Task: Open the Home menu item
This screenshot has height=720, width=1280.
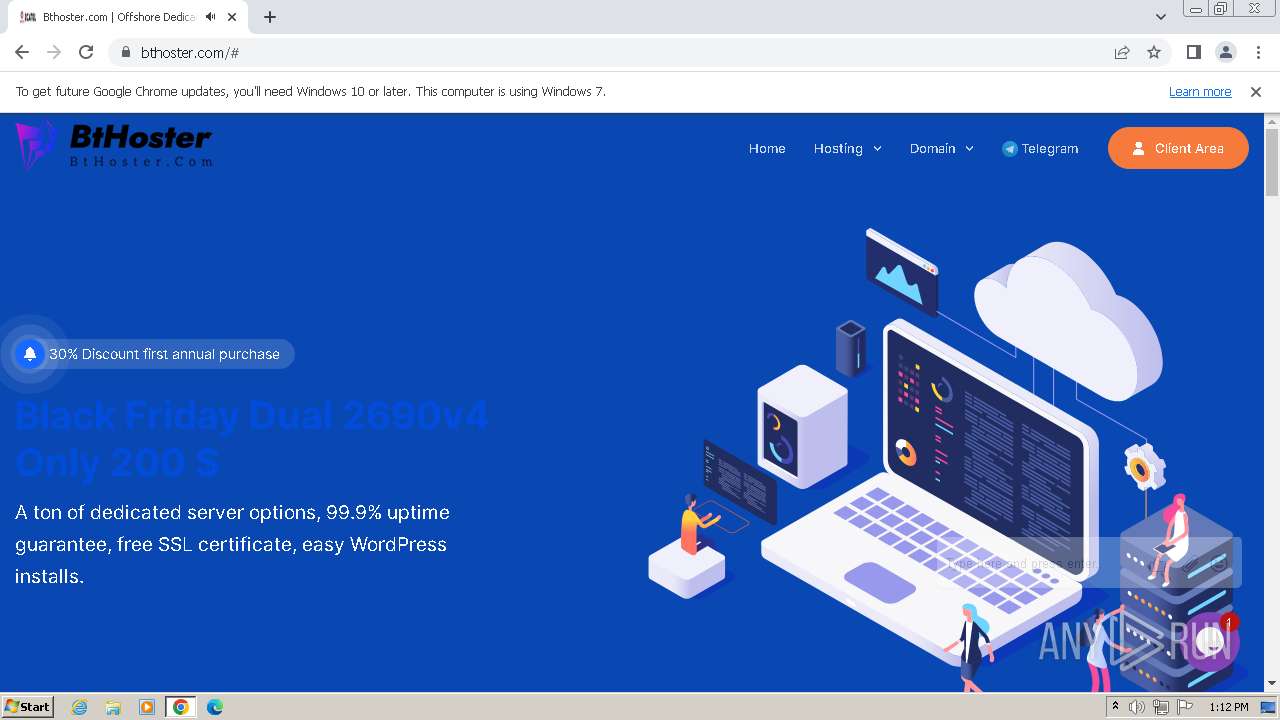Action: [767, 148]
